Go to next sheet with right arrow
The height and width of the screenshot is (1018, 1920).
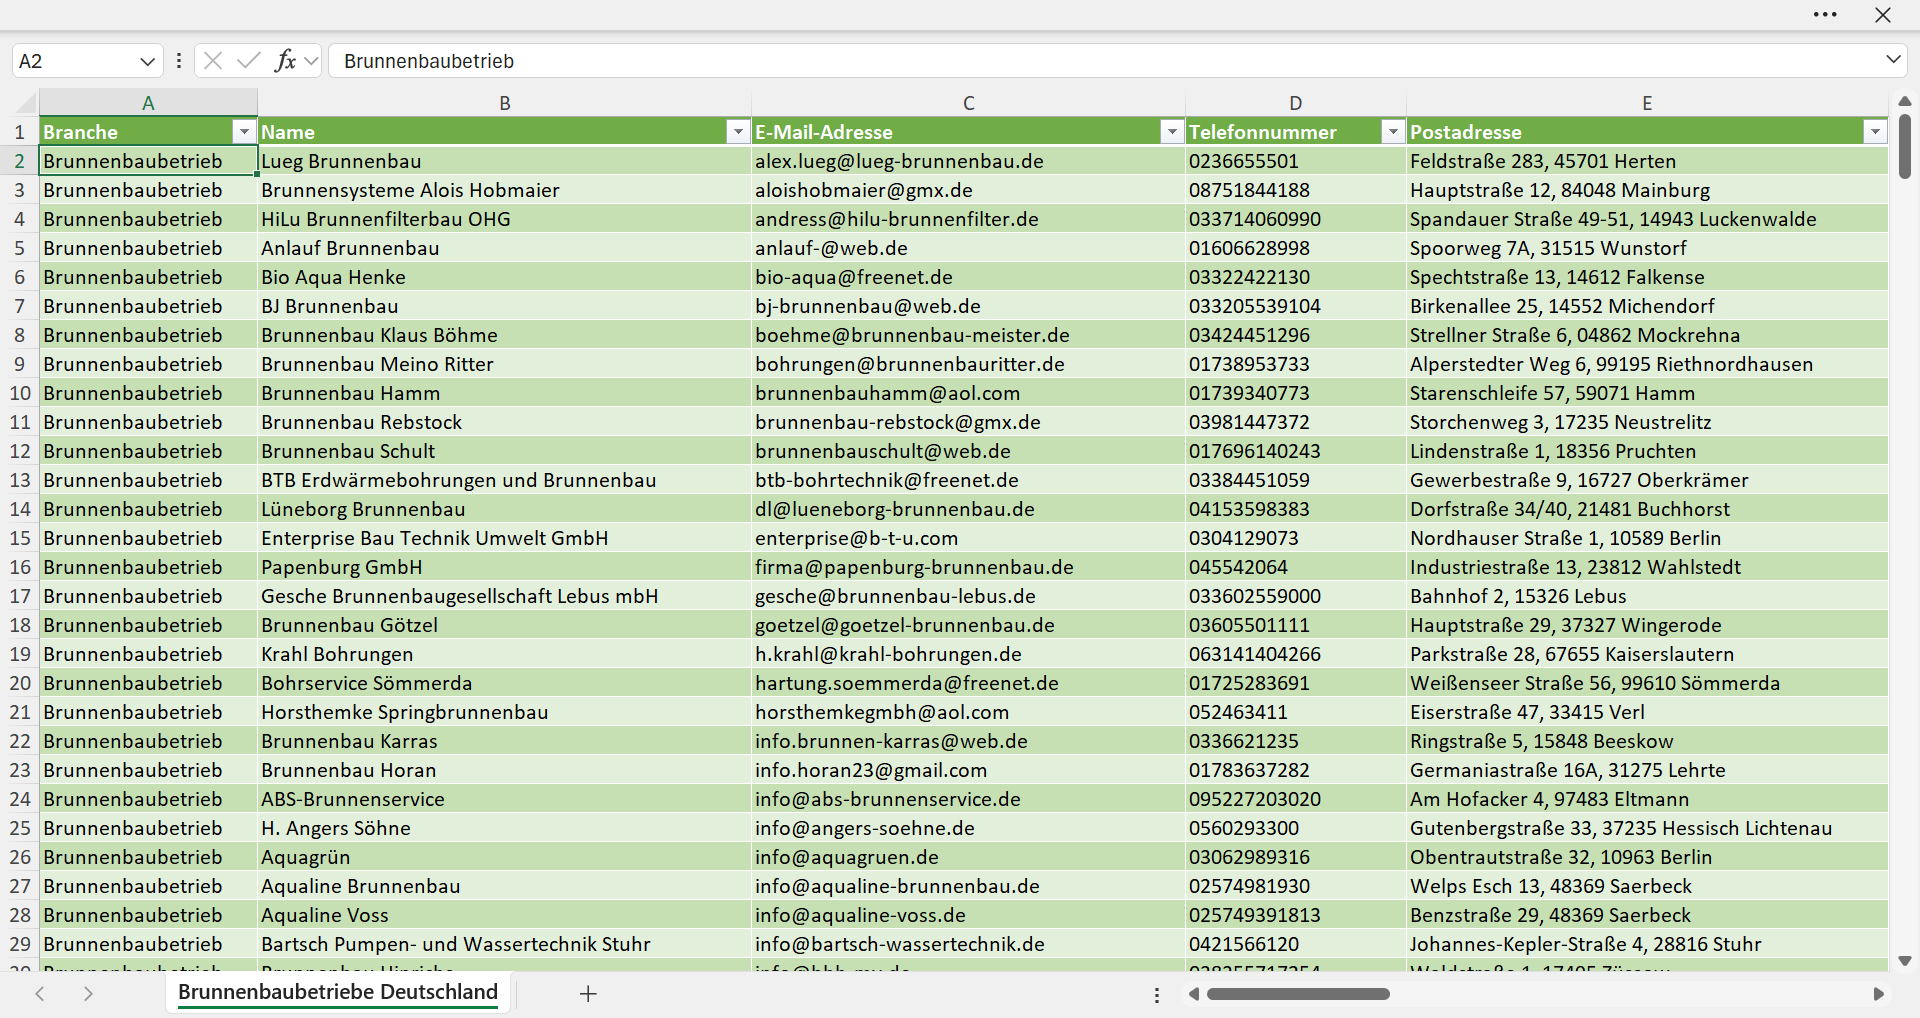point(88,994)
